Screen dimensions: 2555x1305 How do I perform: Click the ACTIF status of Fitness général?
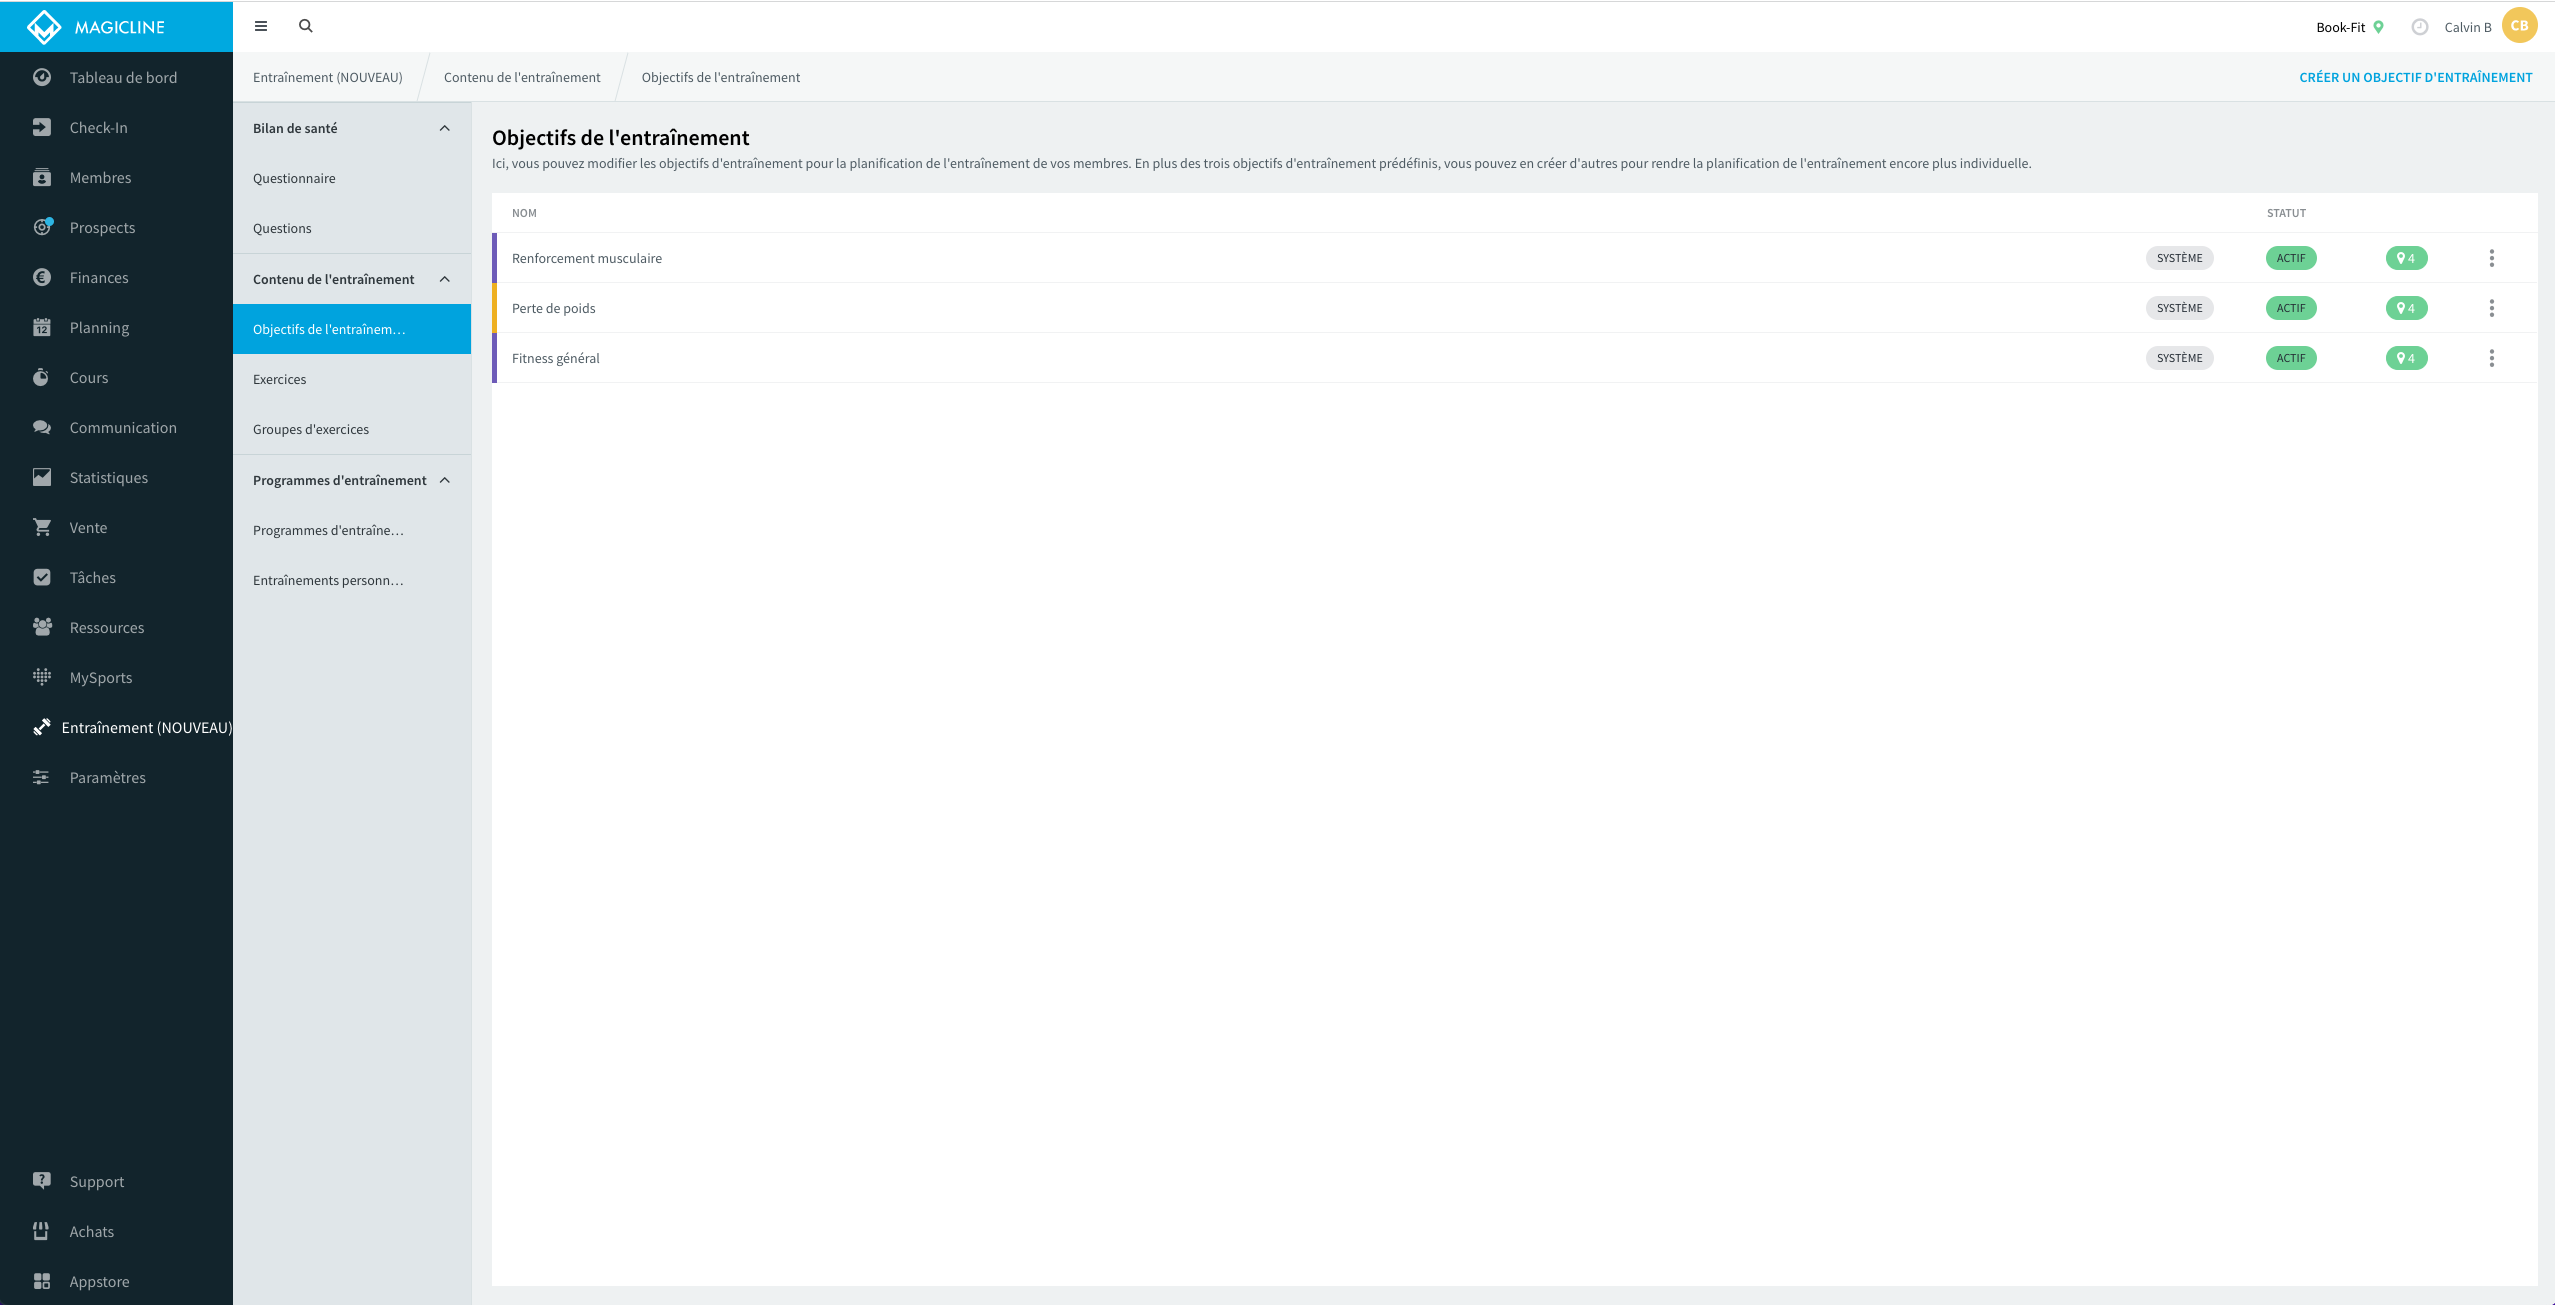(x=2291, y=358)
